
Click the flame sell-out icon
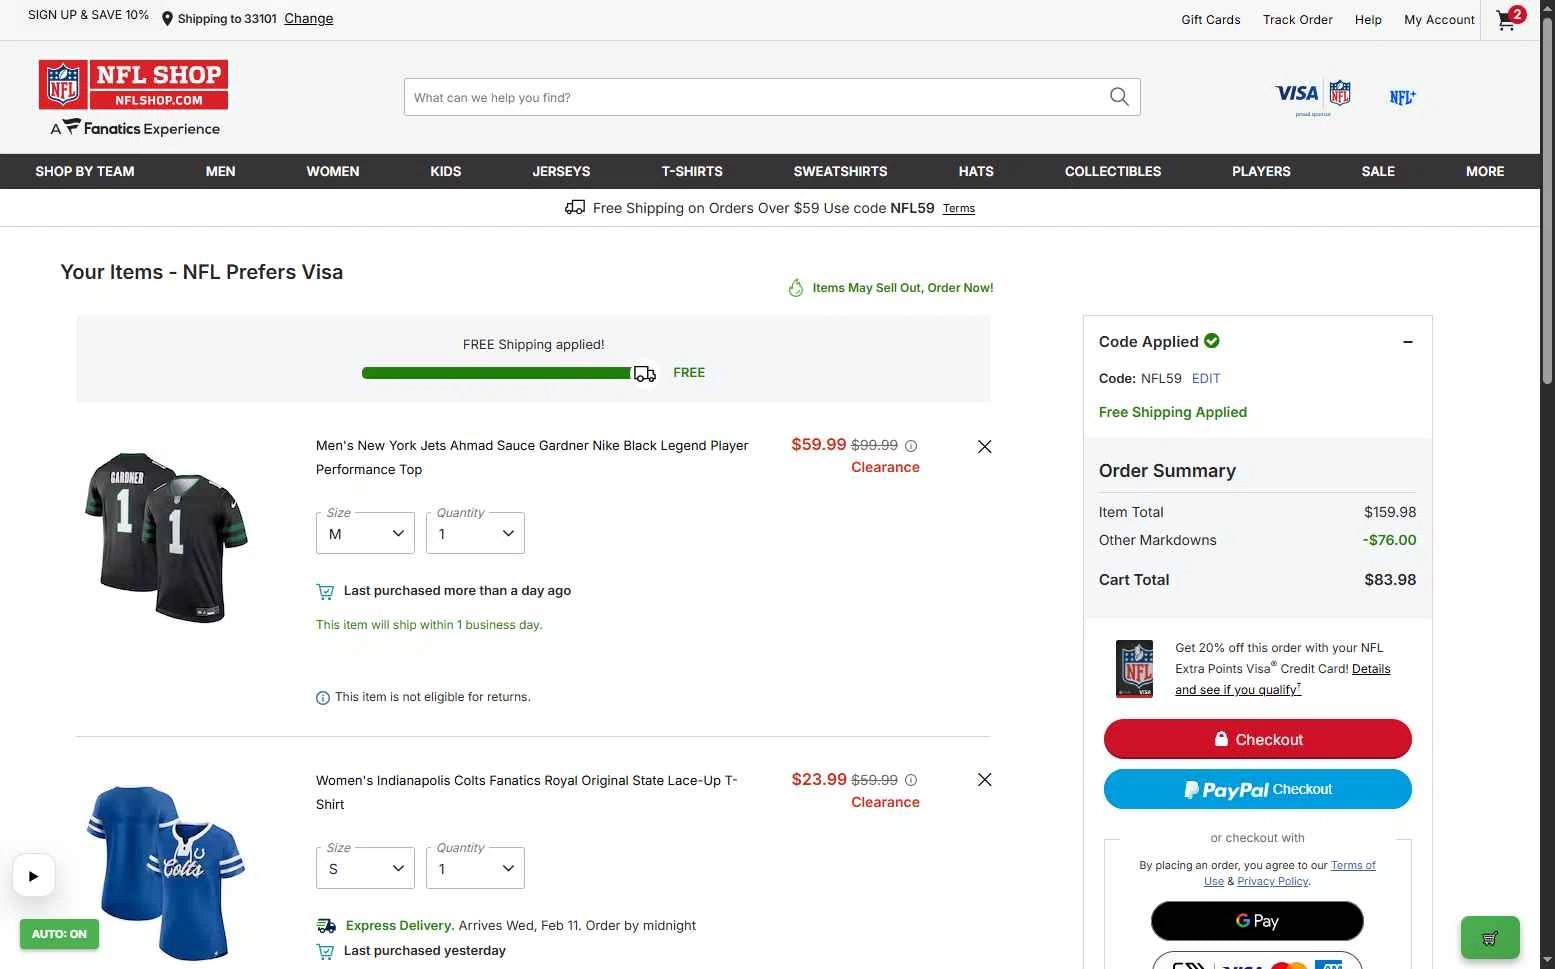[796, 288]
